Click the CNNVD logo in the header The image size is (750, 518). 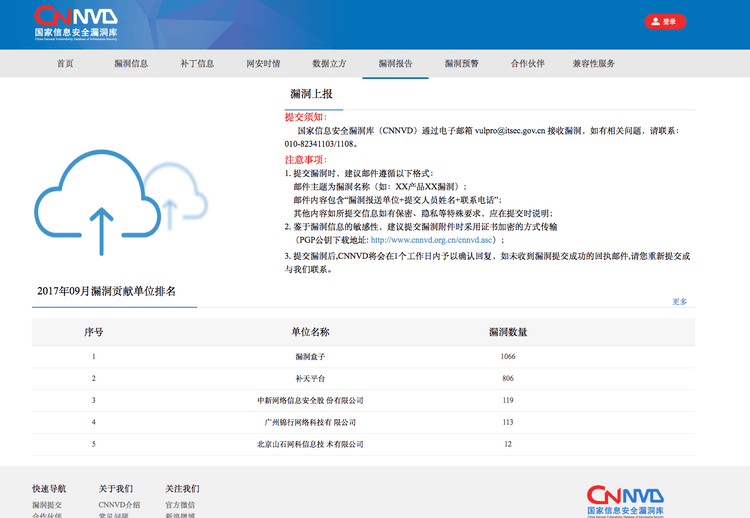[x=76, y=23]
